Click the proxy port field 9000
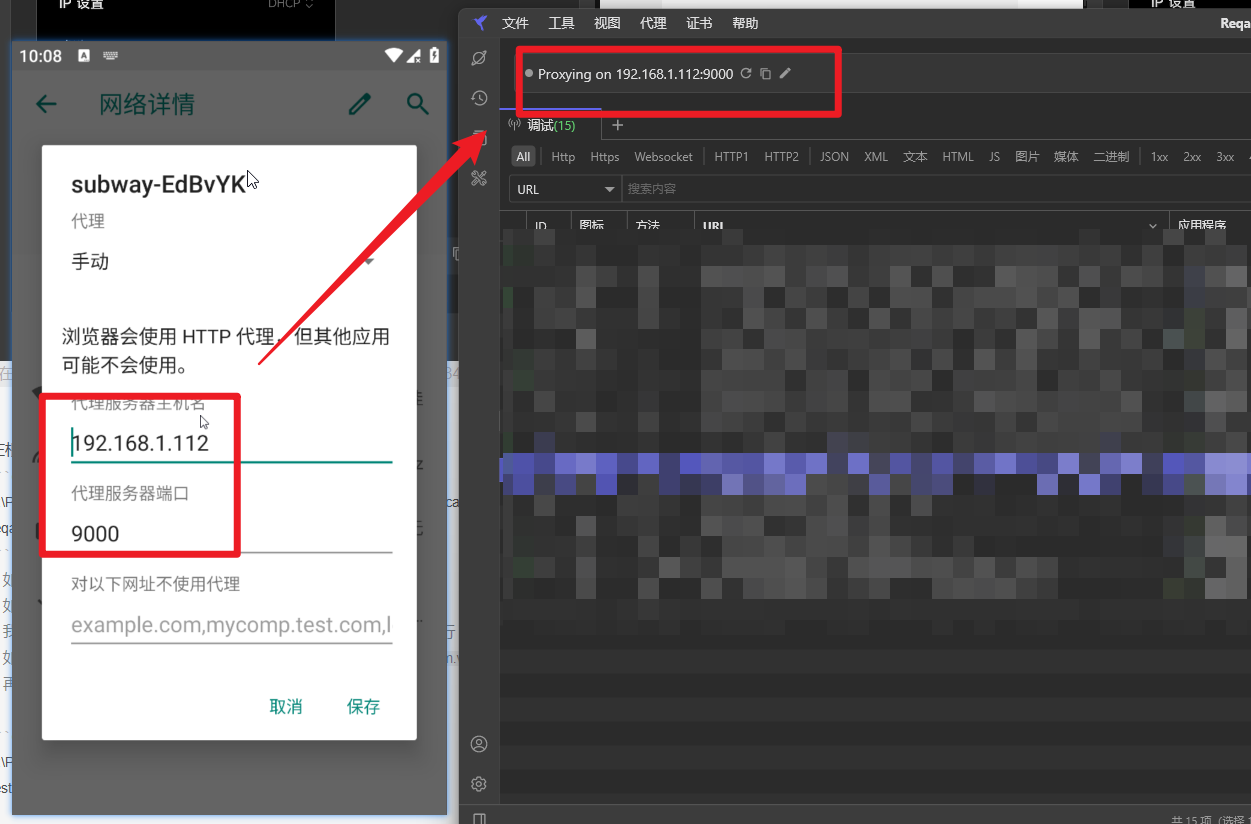 [231, 534]
